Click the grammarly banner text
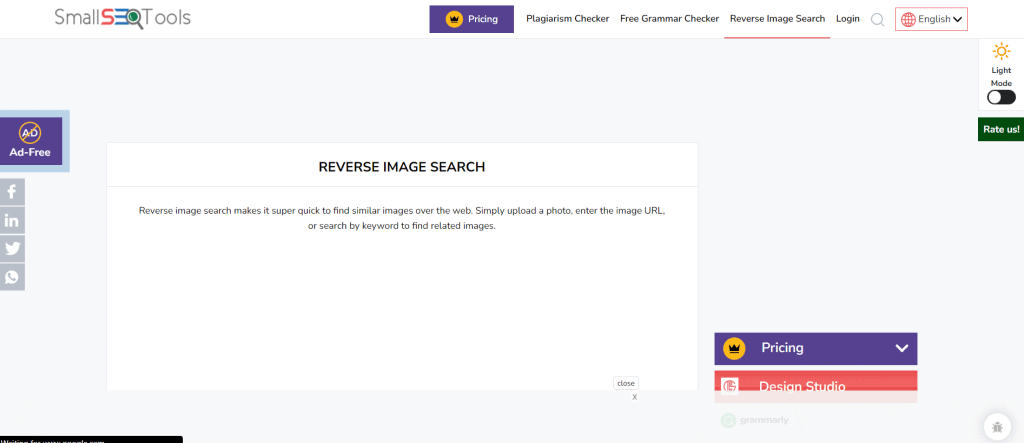This screenshot has width=1024, height=443. 764,420
